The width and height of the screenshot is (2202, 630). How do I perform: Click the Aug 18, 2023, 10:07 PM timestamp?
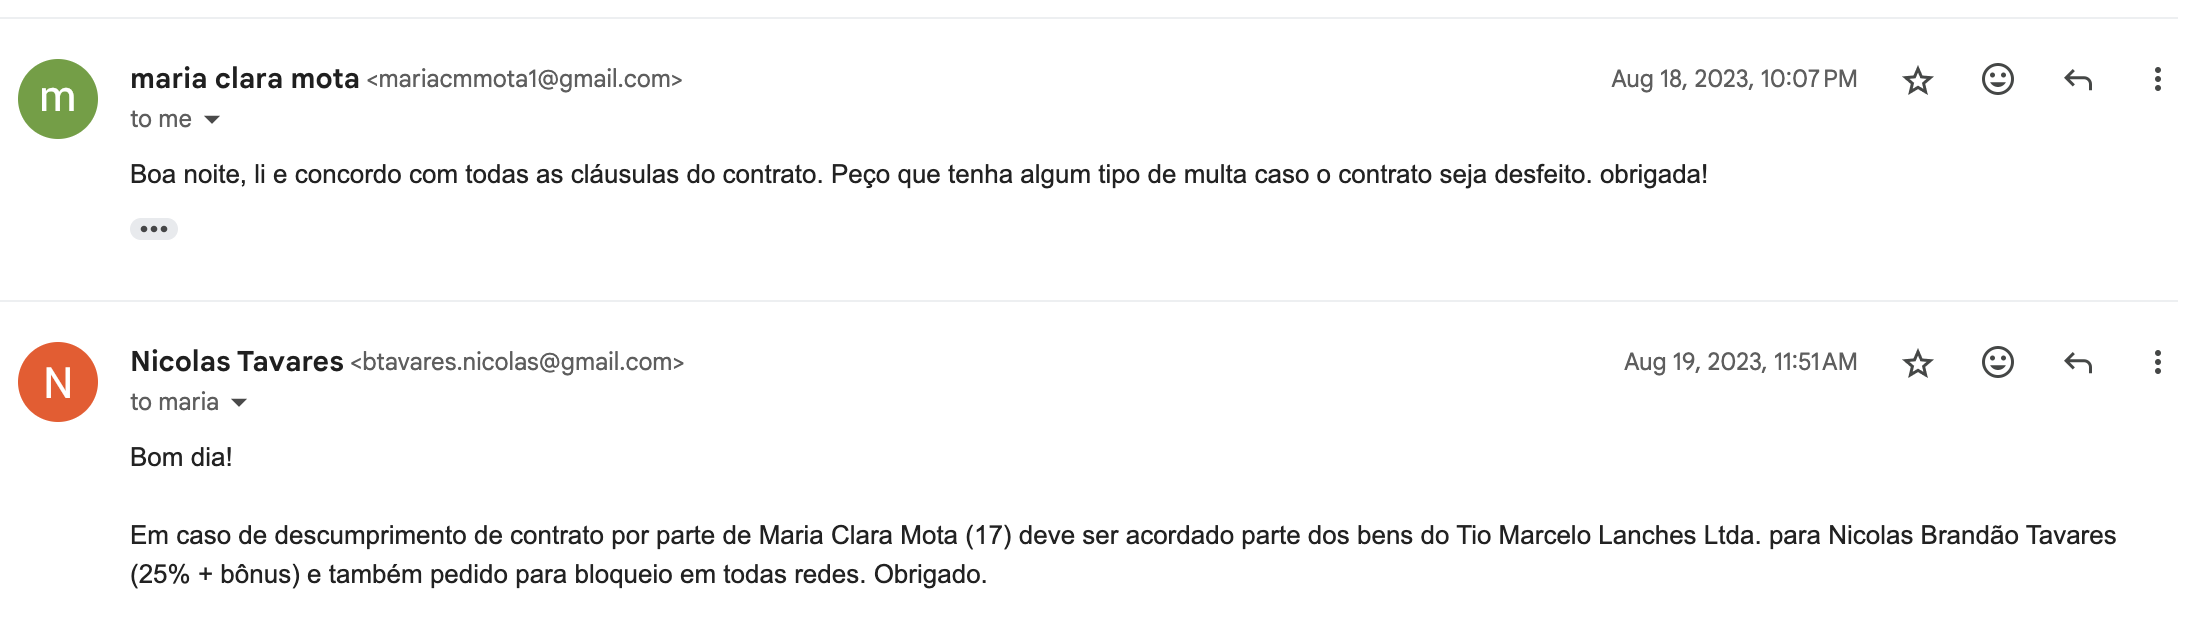pos(1734,79)
